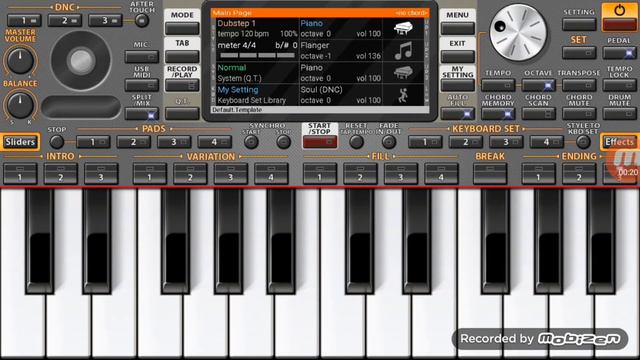
Task: Toggle Chord Scan button
Action: (x=538, y=114)
